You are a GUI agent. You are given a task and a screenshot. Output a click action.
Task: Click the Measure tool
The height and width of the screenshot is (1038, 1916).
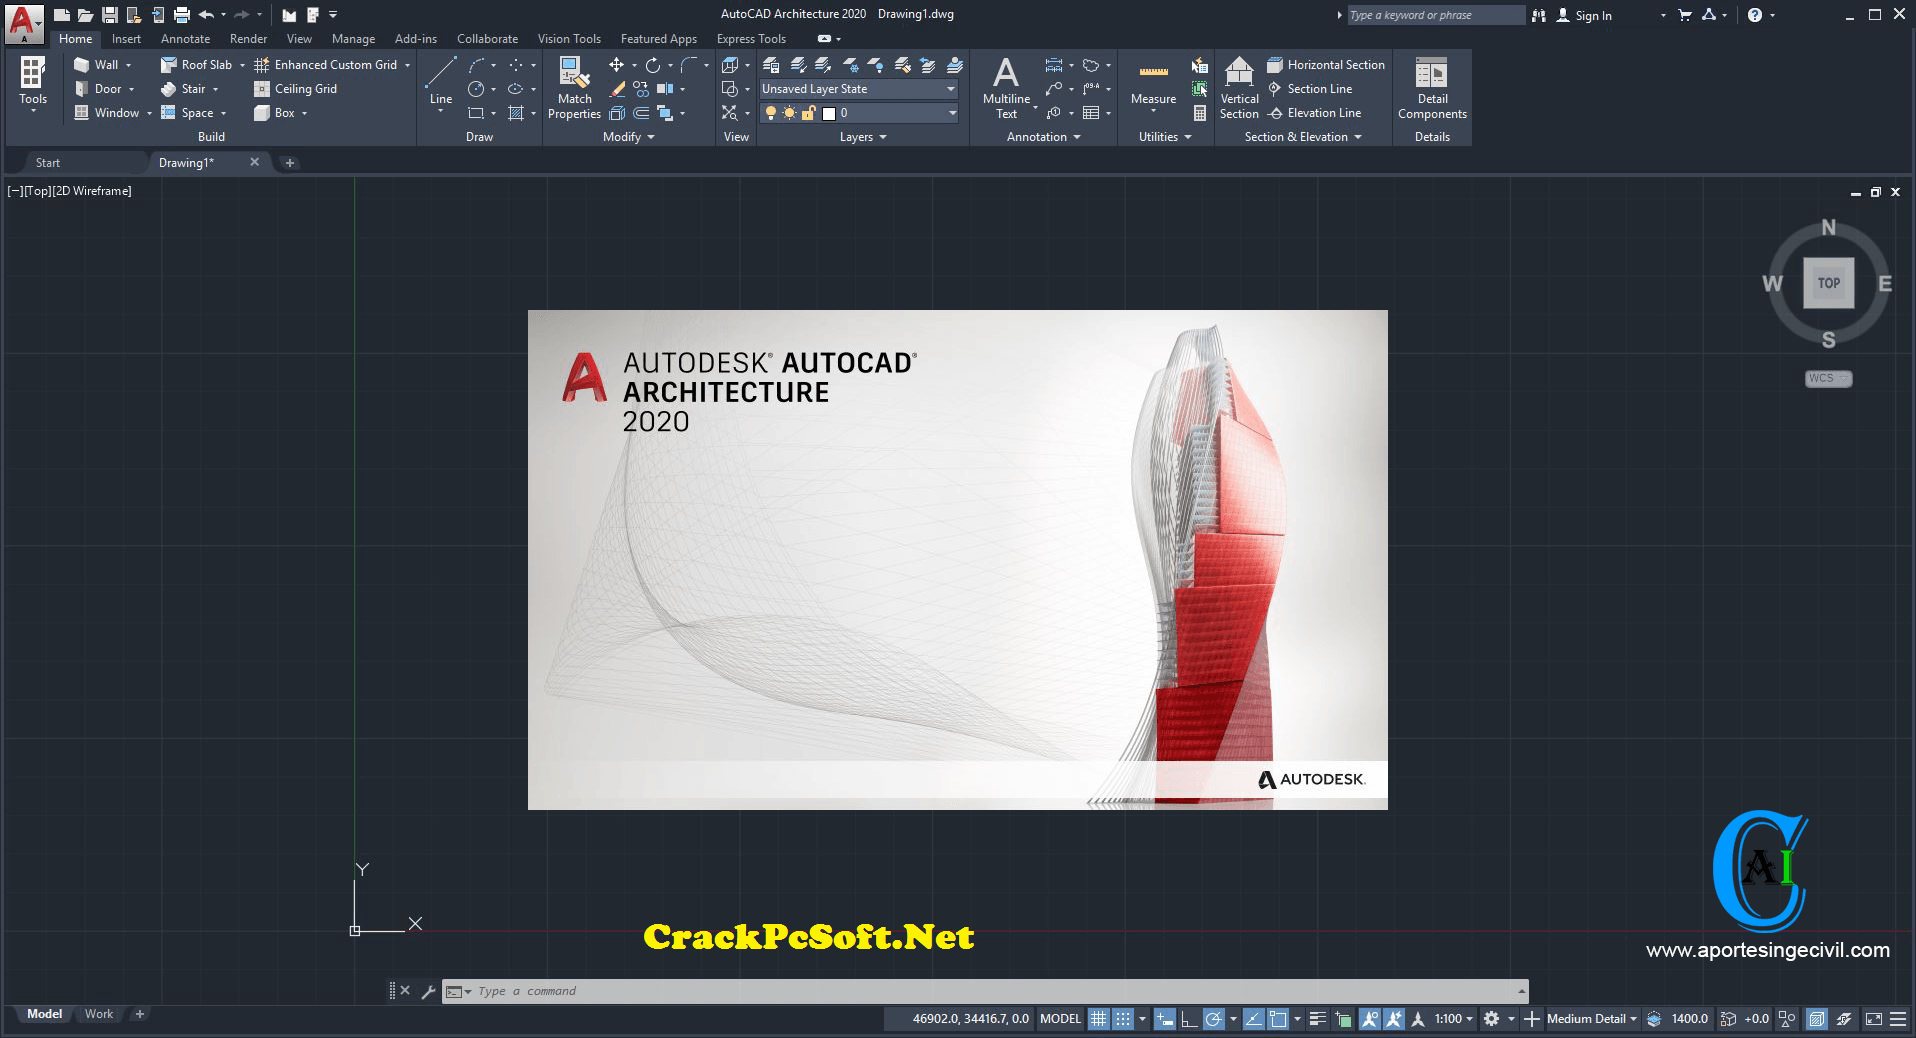pyautogui.click(x=1153, y=84)
